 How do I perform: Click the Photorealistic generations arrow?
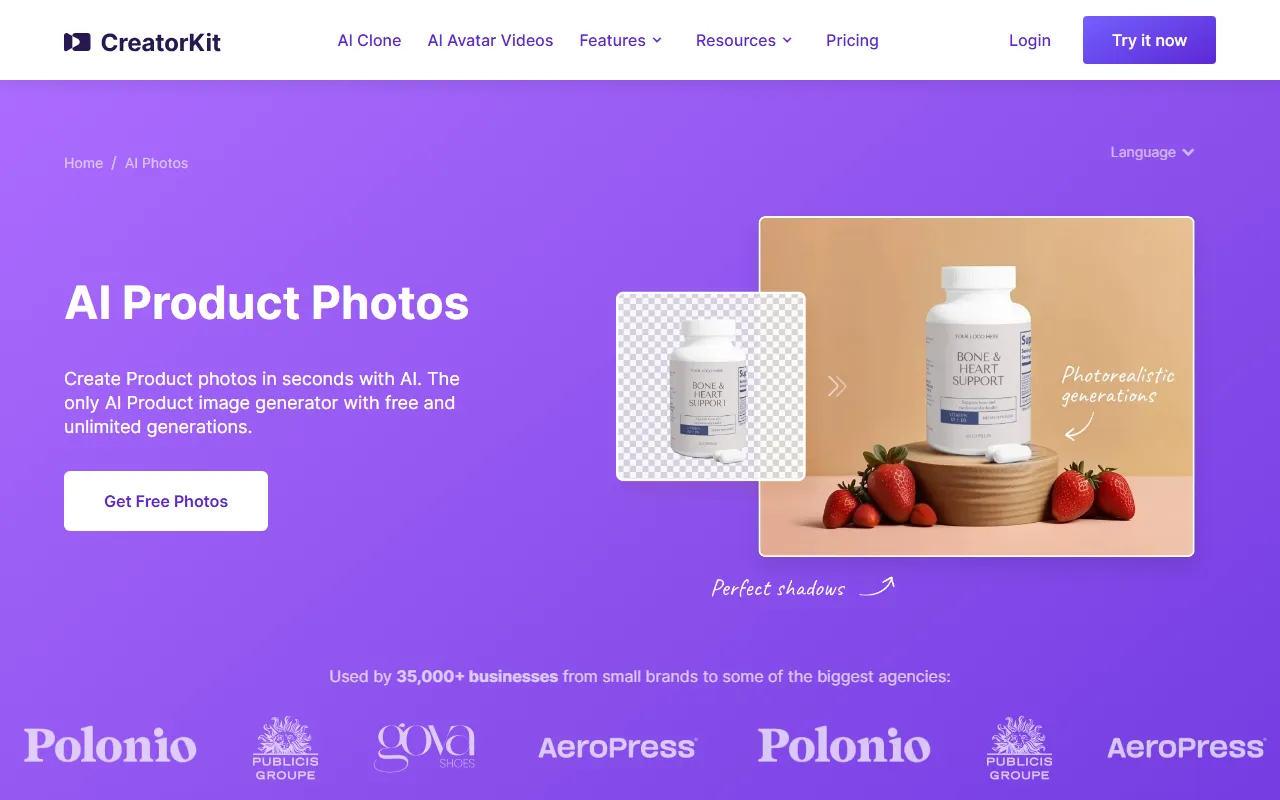click(x=1078, y=427)
